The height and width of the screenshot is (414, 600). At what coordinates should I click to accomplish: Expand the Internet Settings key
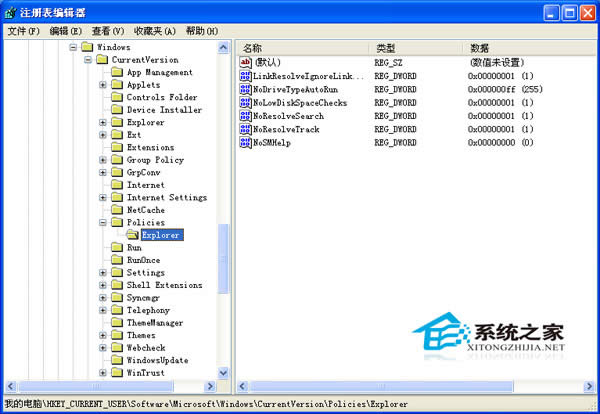coord(103,197)
